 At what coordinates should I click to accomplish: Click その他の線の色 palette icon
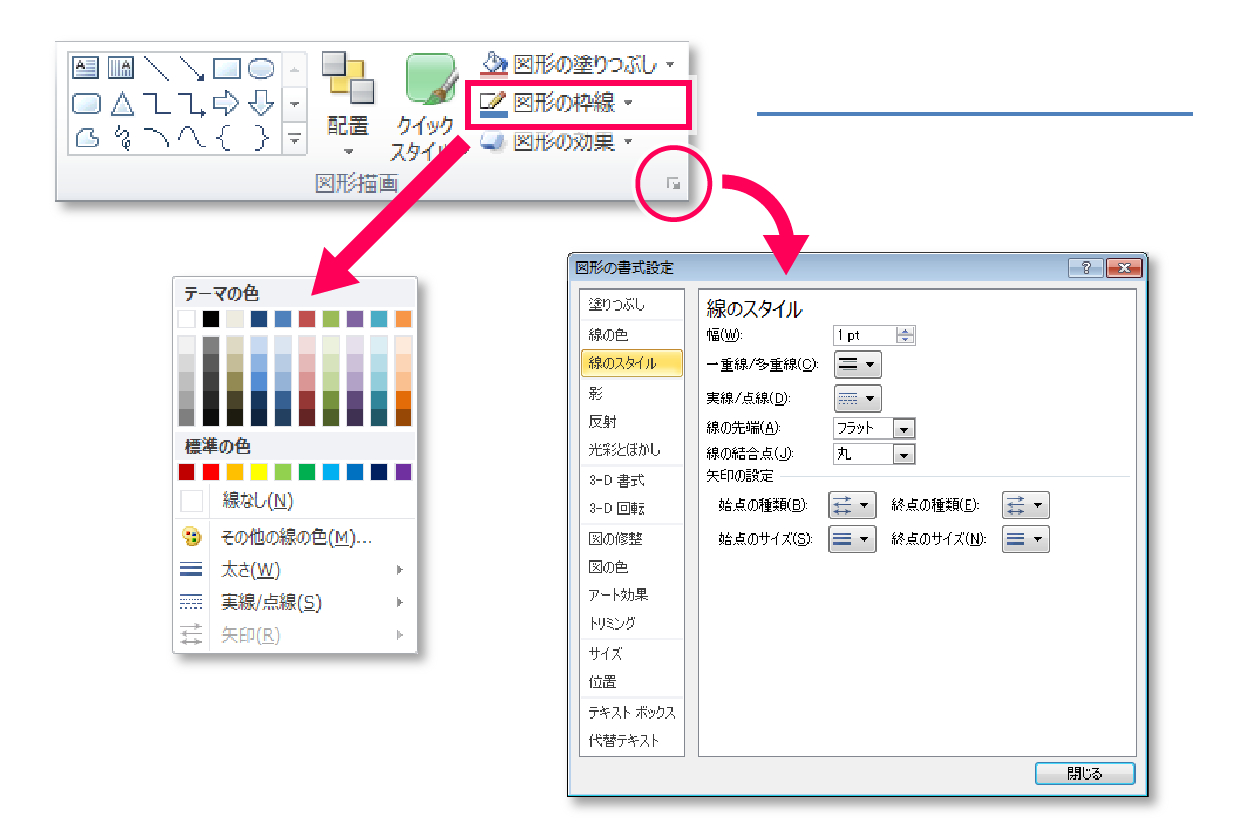click(x=192, y=537)
